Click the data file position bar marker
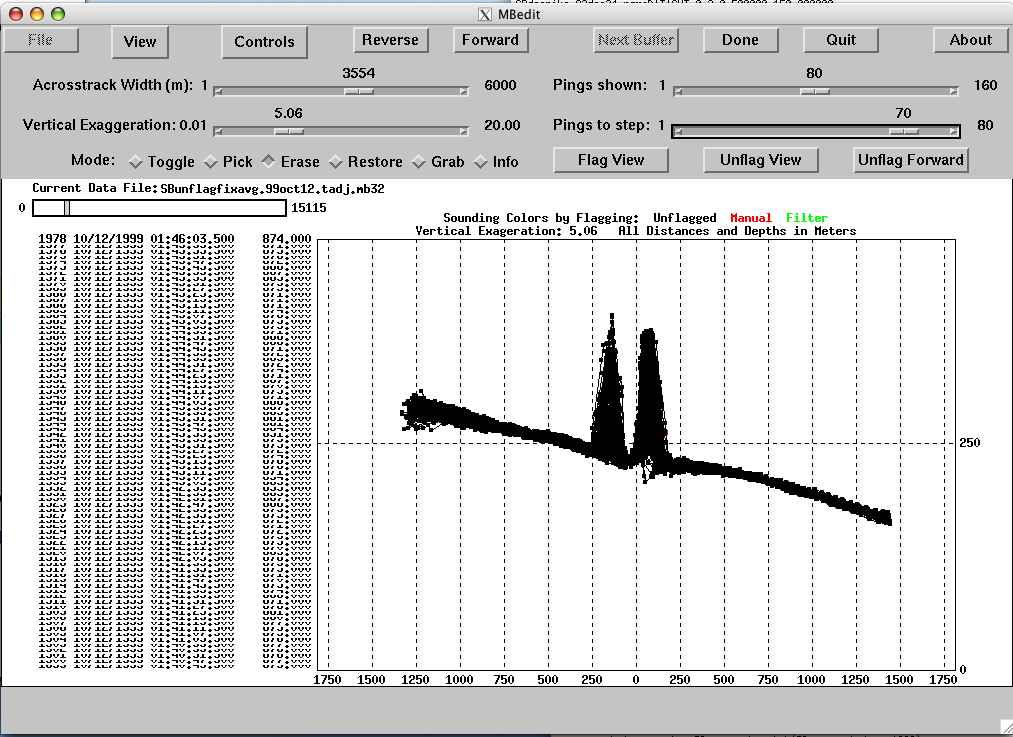Image resolution: width=1013 pixels, height=737 pixels. pyautogui.click(x=67, y=207)
